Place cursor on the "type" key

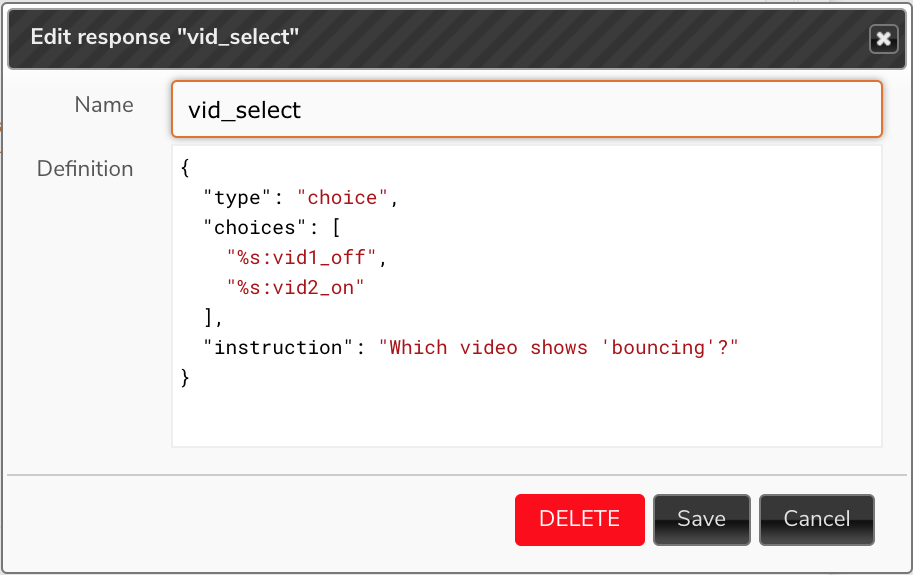point(237,198)
